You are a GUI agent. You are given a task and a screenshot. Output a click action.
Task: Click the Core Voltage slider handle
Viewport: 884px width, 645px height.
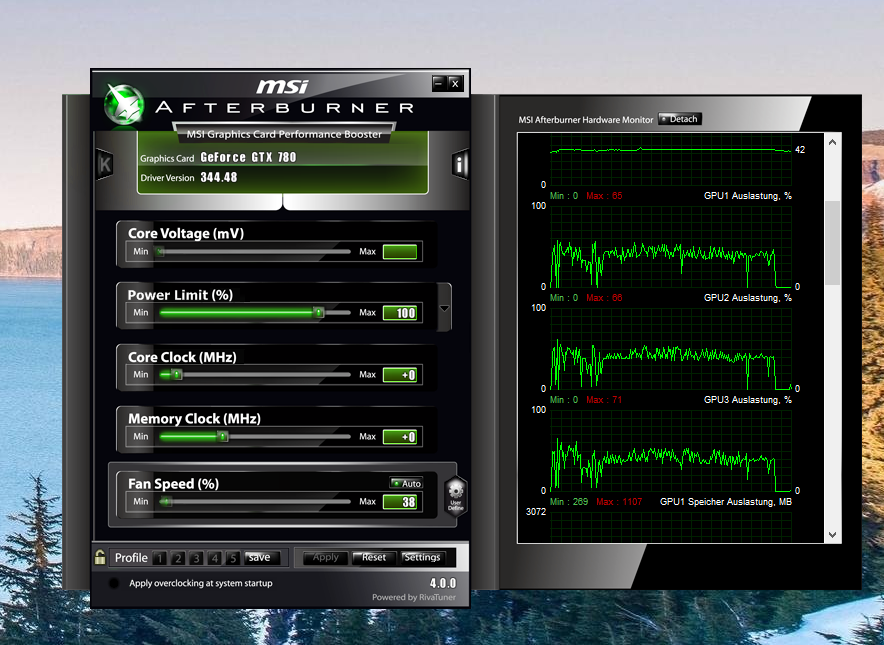(x=161, y=251)
